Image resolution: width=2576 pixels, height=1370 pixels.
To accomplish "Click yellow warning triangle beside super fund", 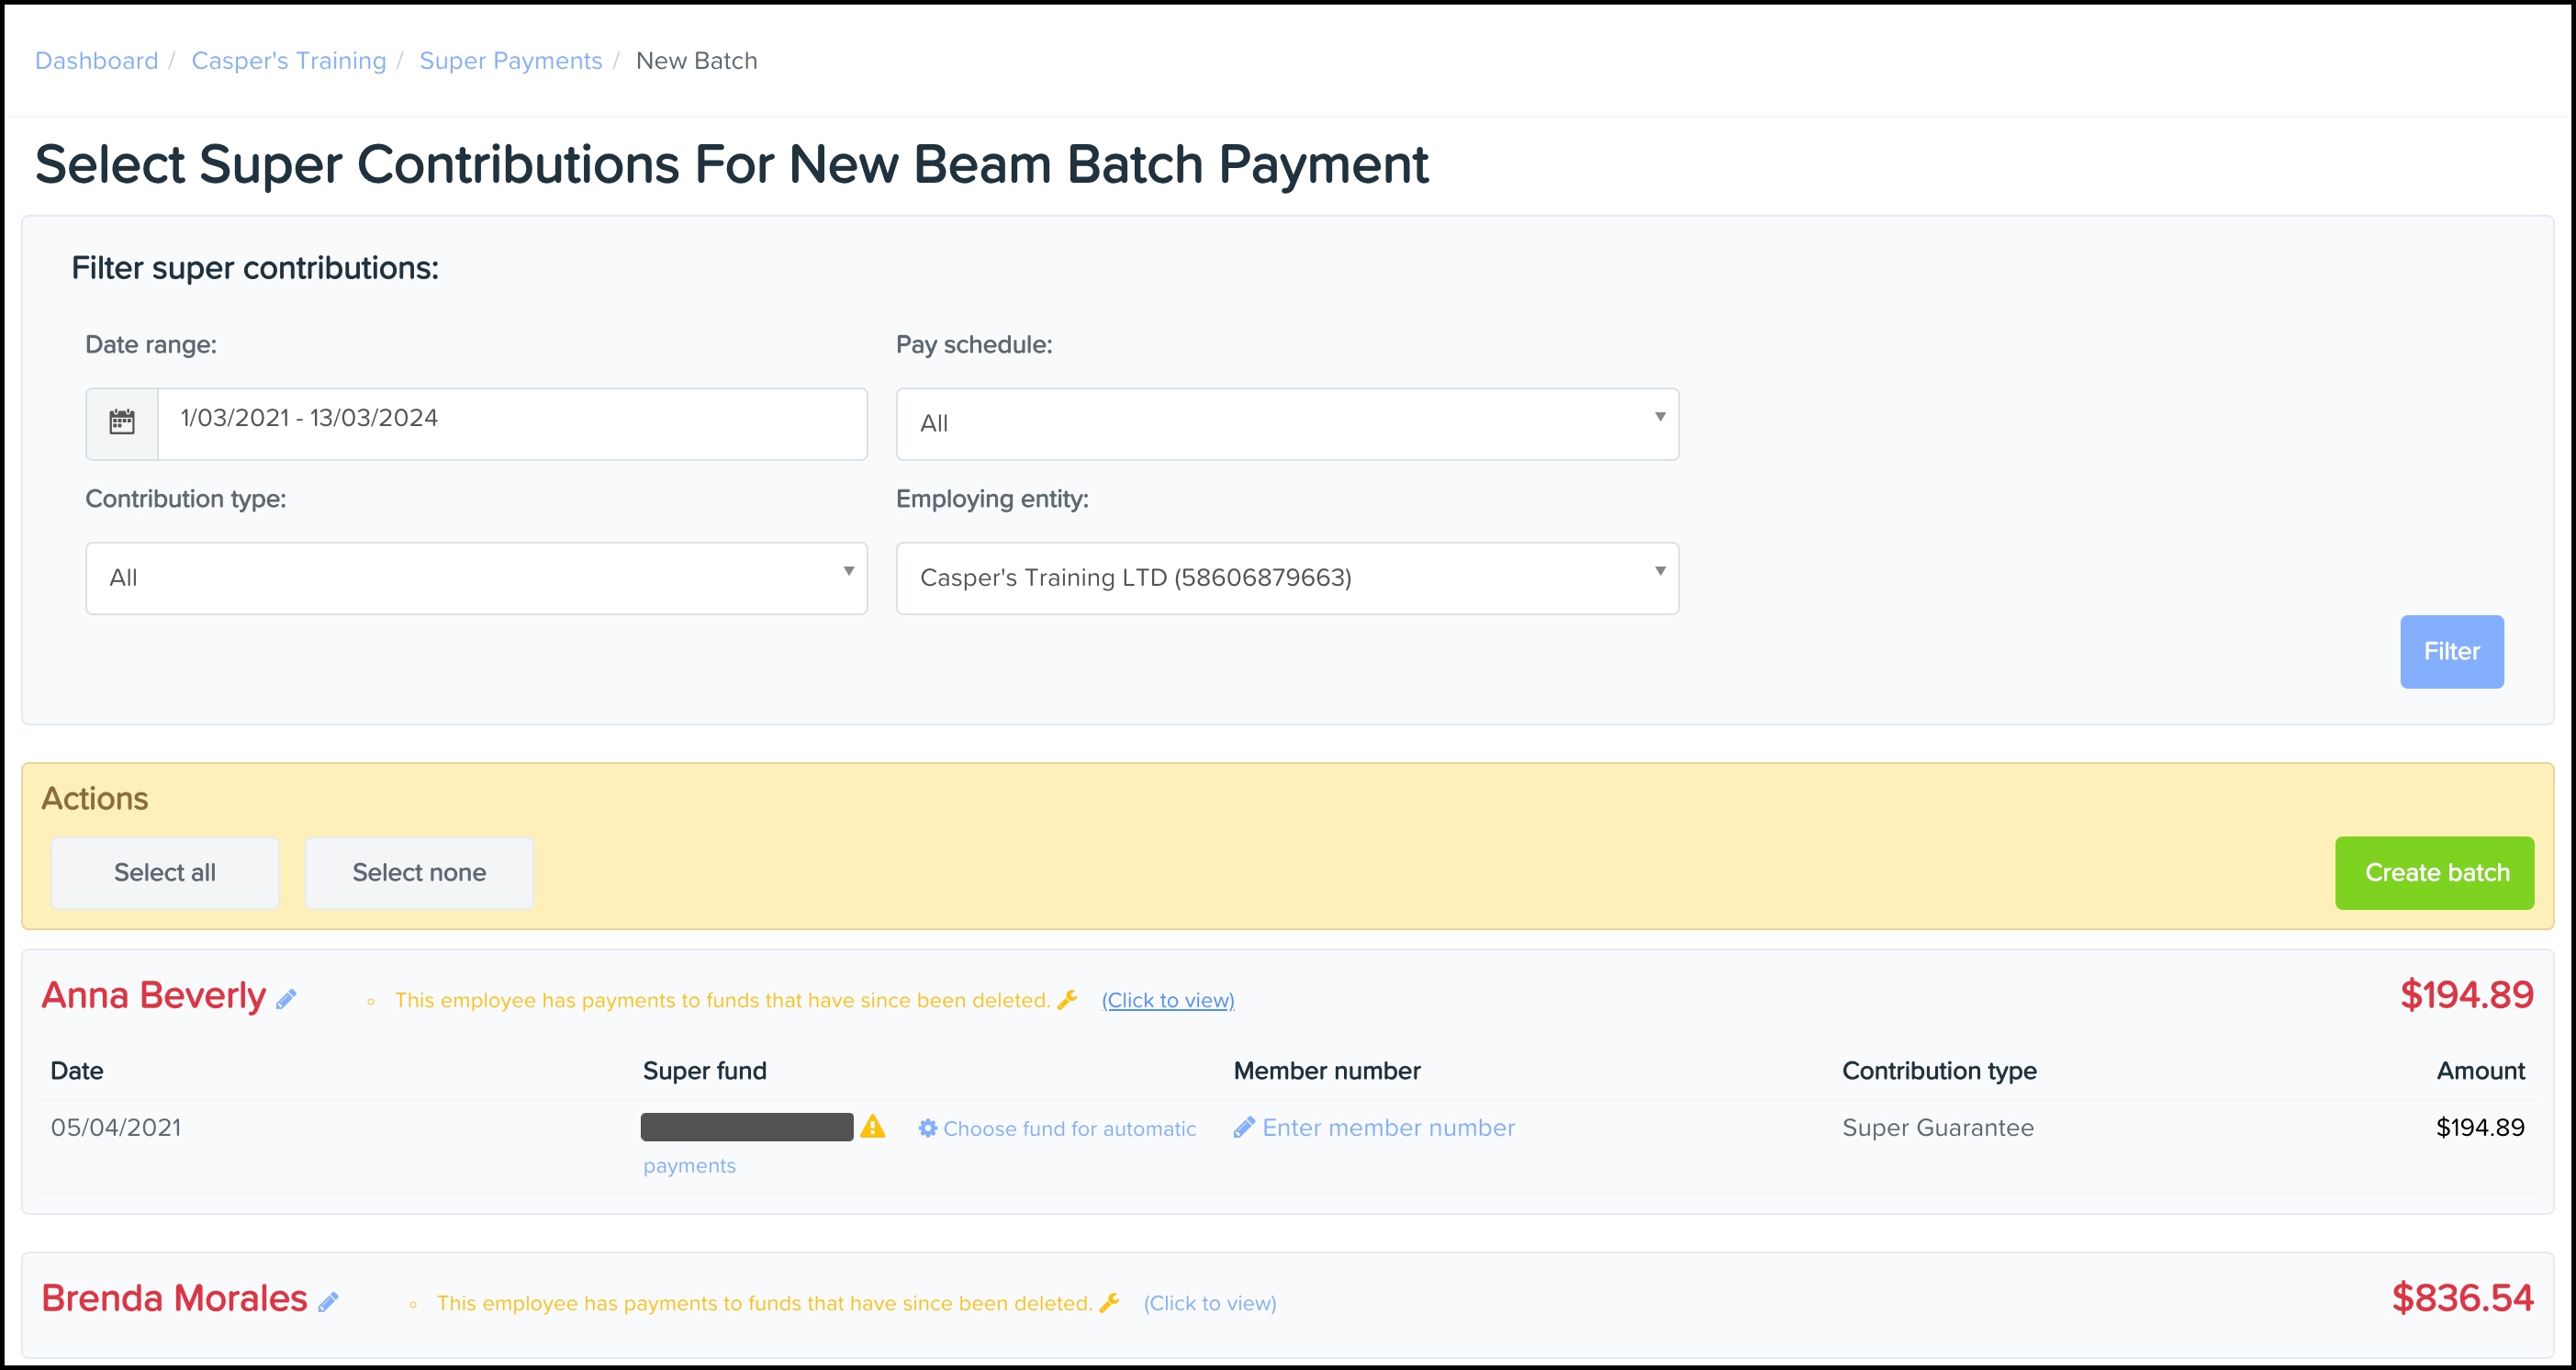I will (873, 1127).
